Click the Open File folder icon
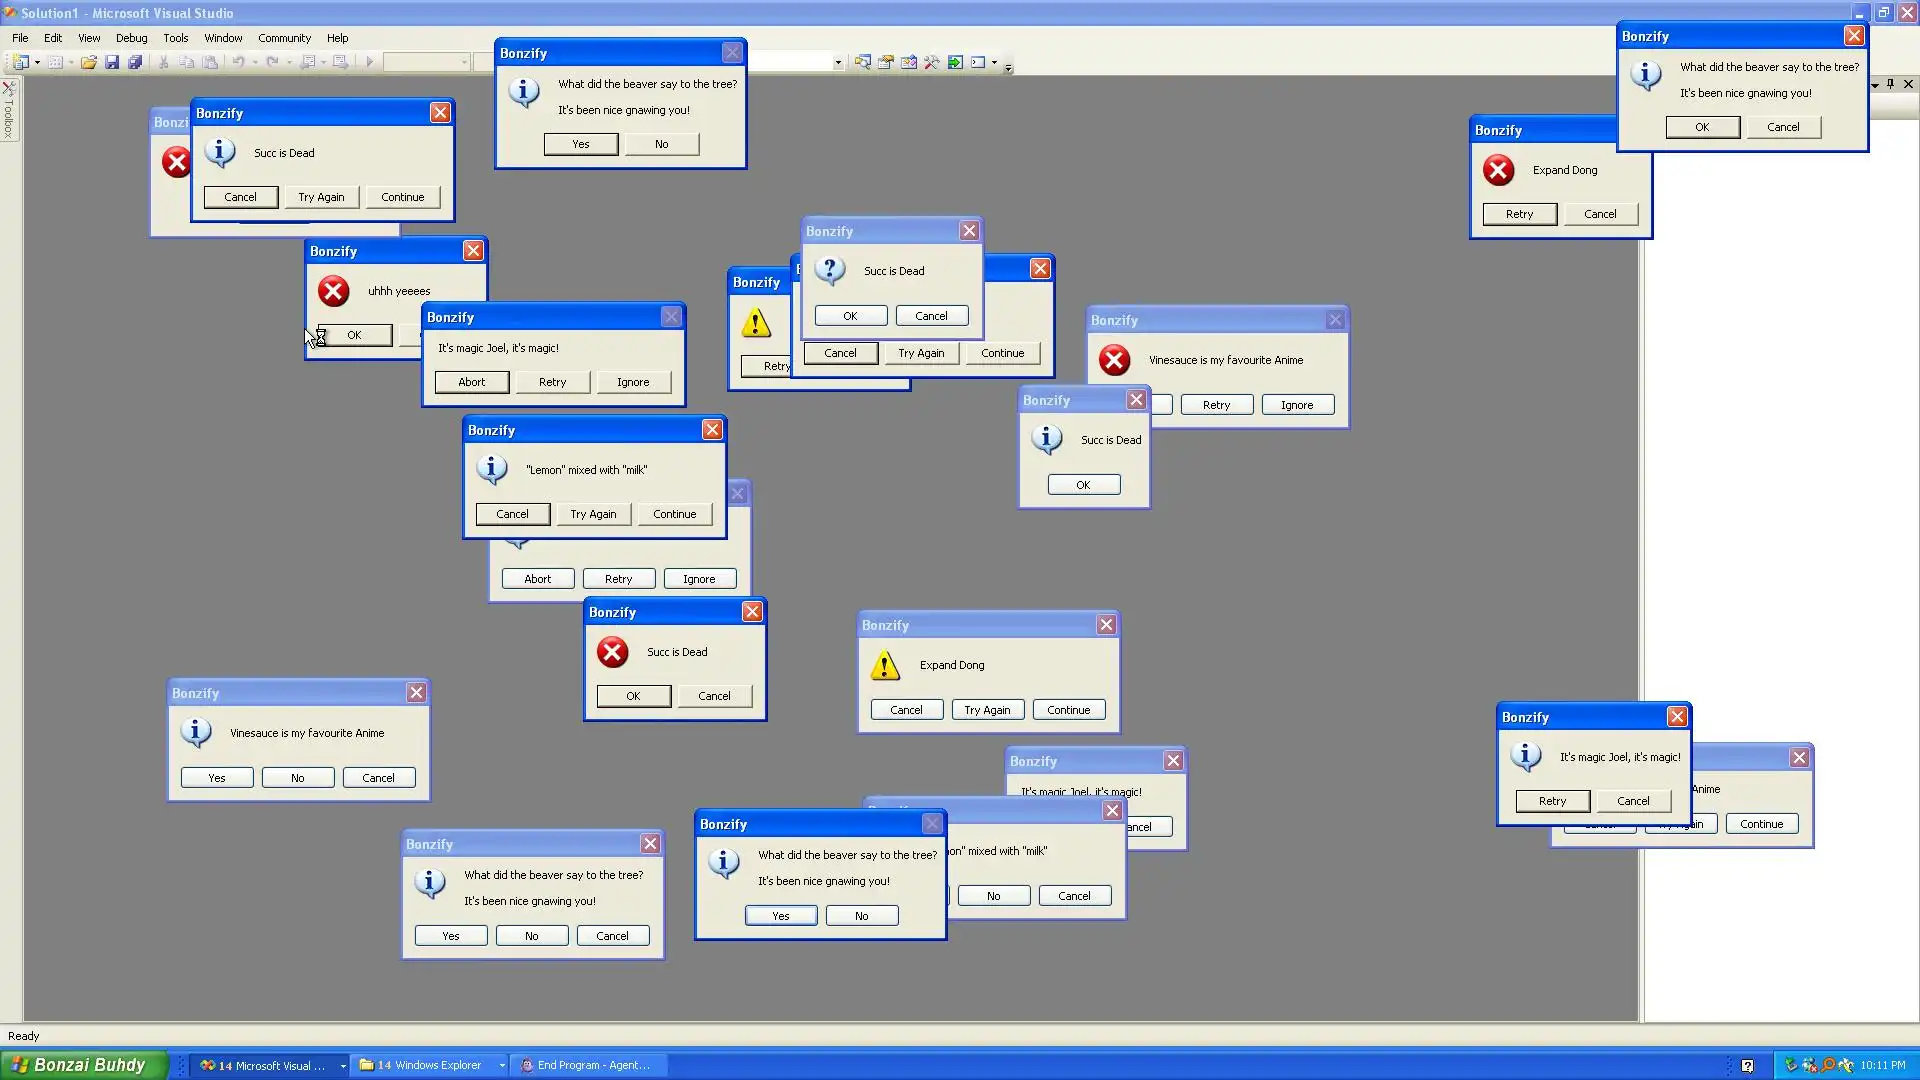The image size is (1920, 1080). click(89, 62)
